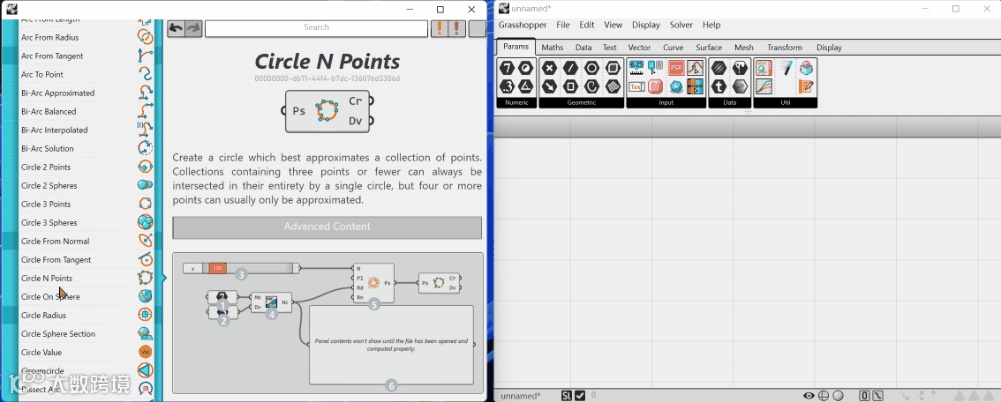The width and height of the screenshot is (1001, 402).
Task: Click the wireframe preview globe icon in status bar
Action: (824, 396)
